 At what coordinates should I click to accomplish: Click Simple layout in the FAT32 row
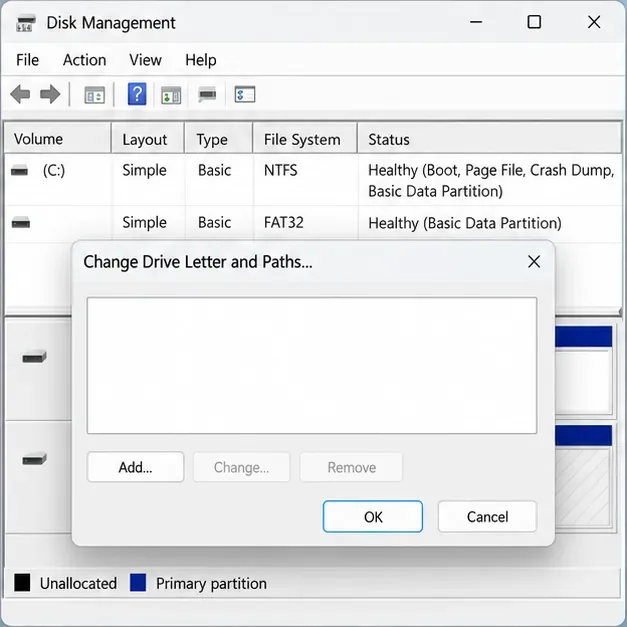click(144, 223)
